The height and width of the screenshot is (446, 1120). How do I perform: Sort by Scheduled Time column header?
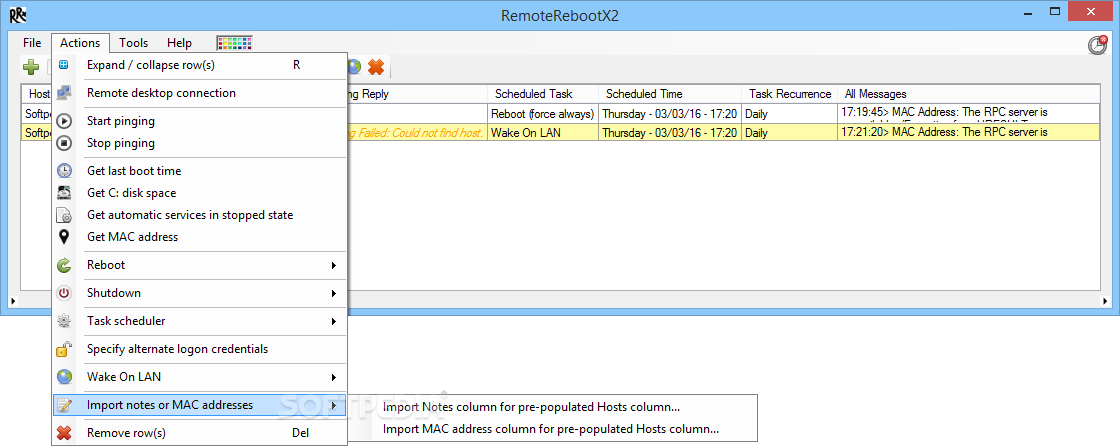pyautogui.click(x=671, y=94)
